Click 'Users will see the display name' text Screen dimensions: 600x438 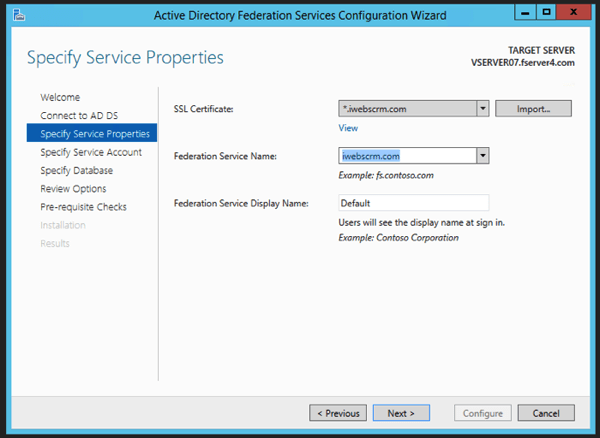coord(421,222)
